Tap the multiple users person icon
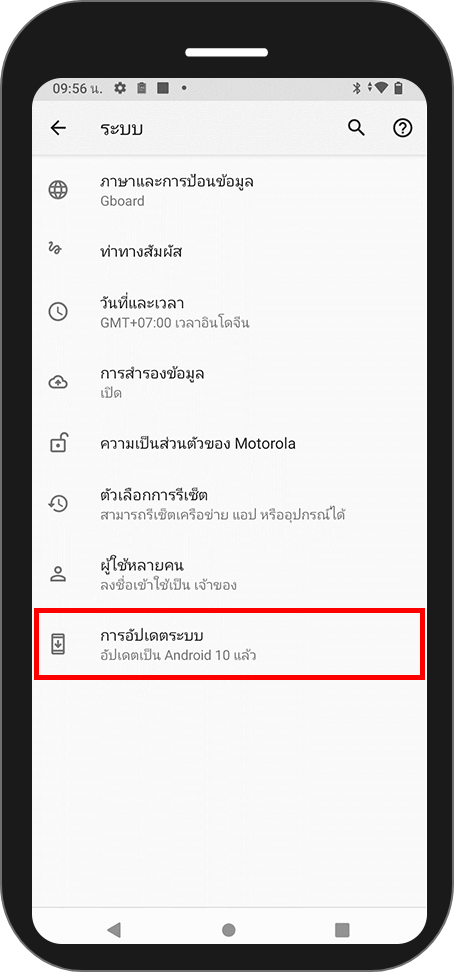Screen dimensions: 454x972 click(x=58, y=573)
